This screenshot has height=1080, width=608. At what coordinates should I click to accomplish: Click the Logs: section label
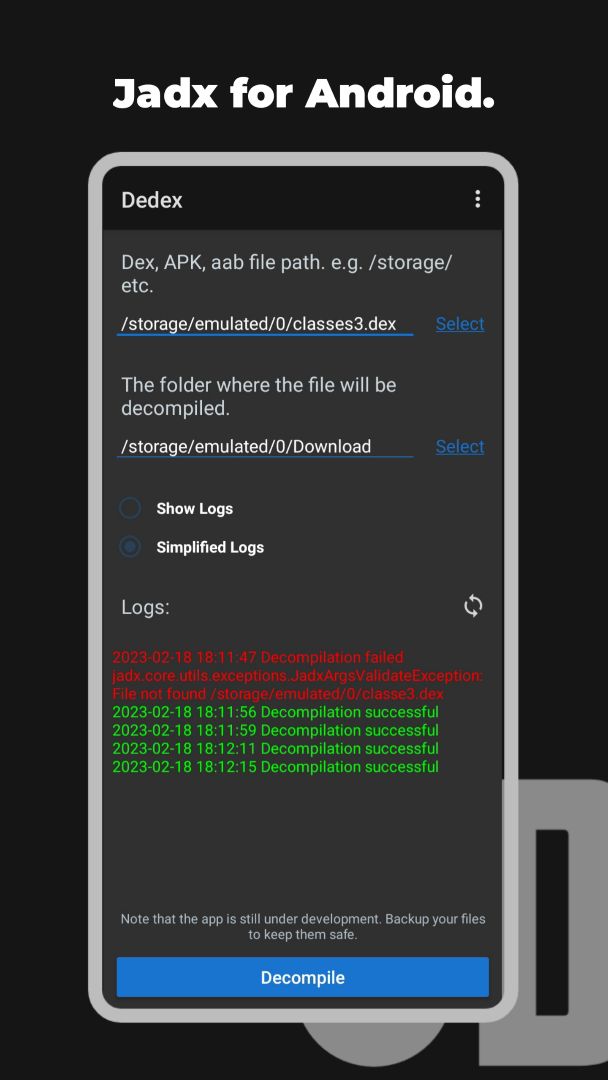click(x=145, y=608)
